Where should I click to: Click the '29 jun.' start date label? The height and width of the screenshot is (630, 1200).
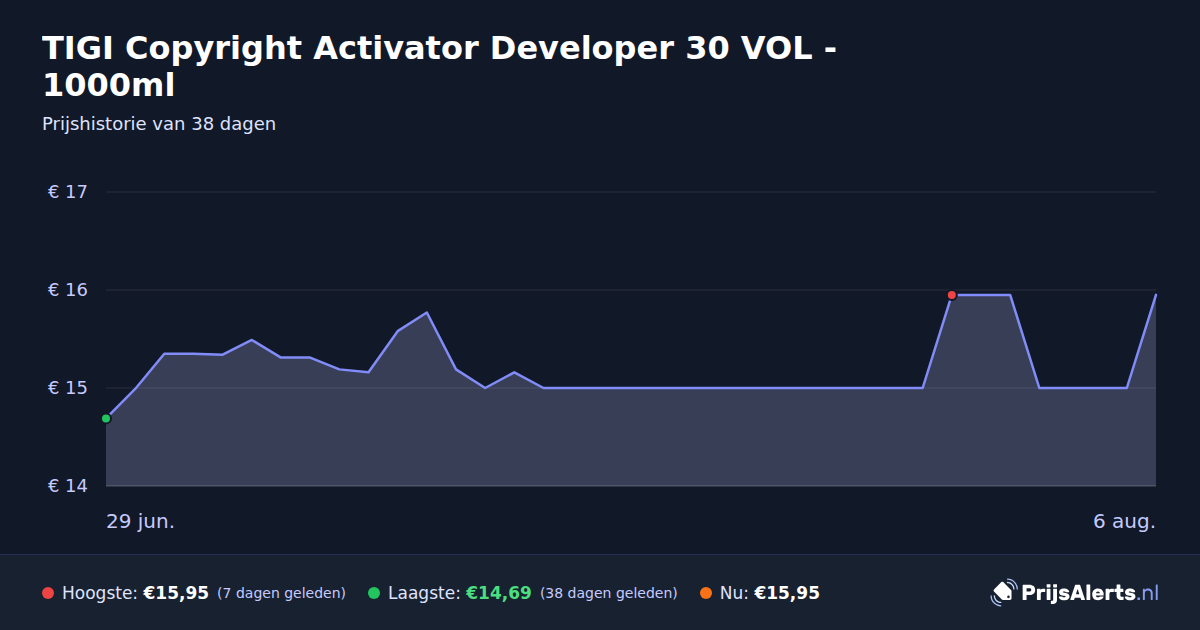click(x=140, y=522)
